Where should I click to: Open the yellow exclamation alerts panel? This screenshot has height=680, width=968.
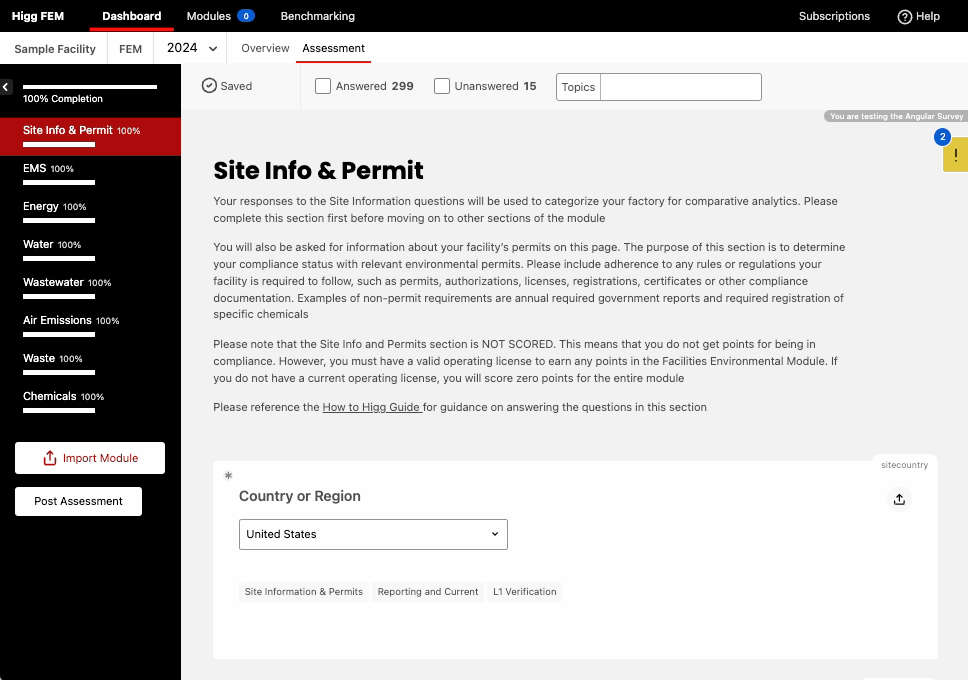coord(955,155)
